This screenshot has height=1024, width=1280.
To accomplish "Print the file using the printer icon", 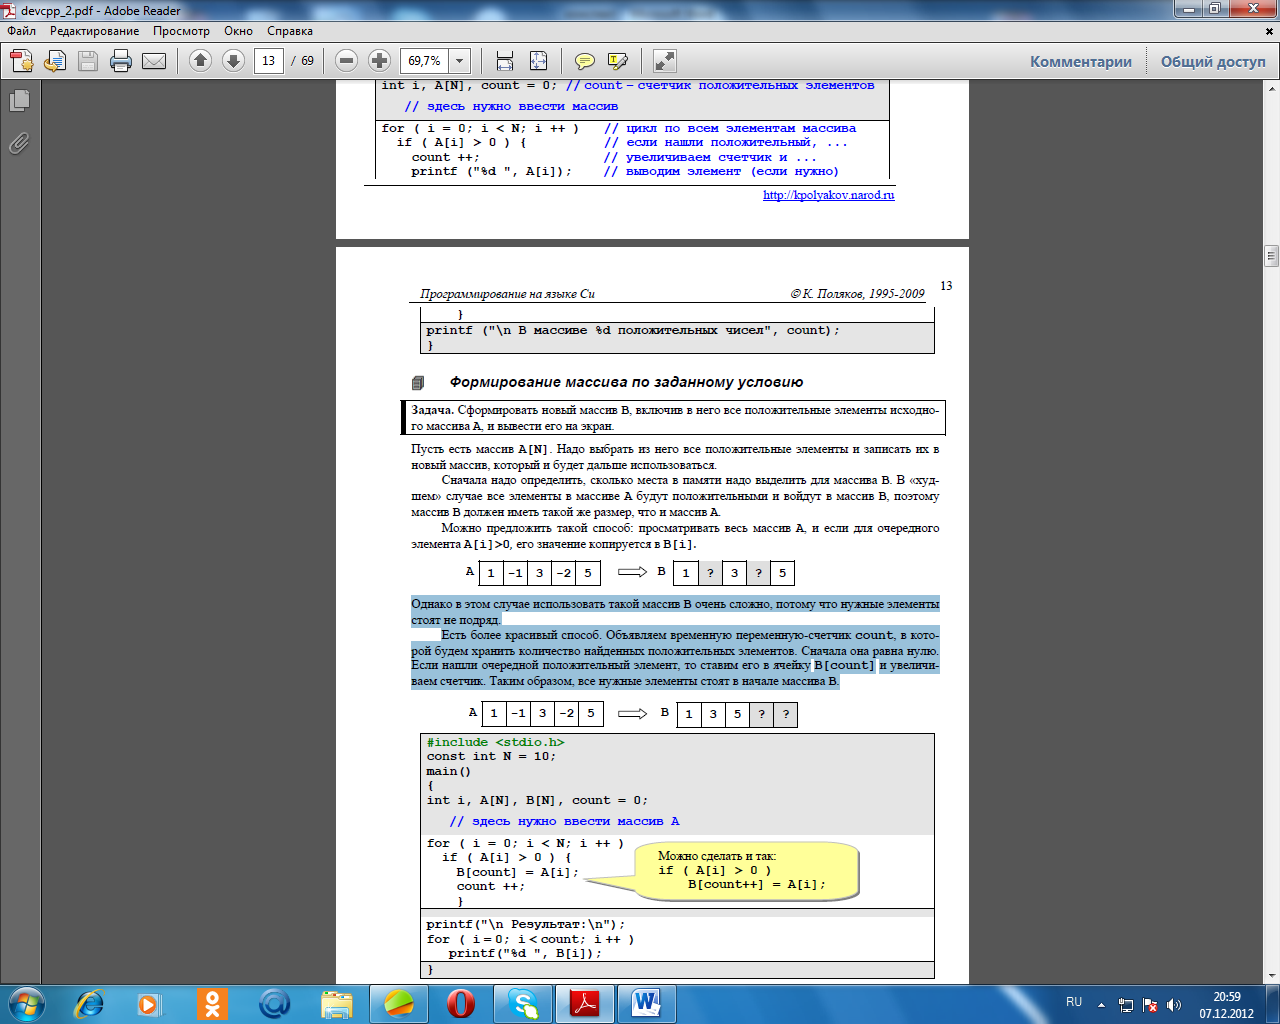I will click(x=121, y=61).
